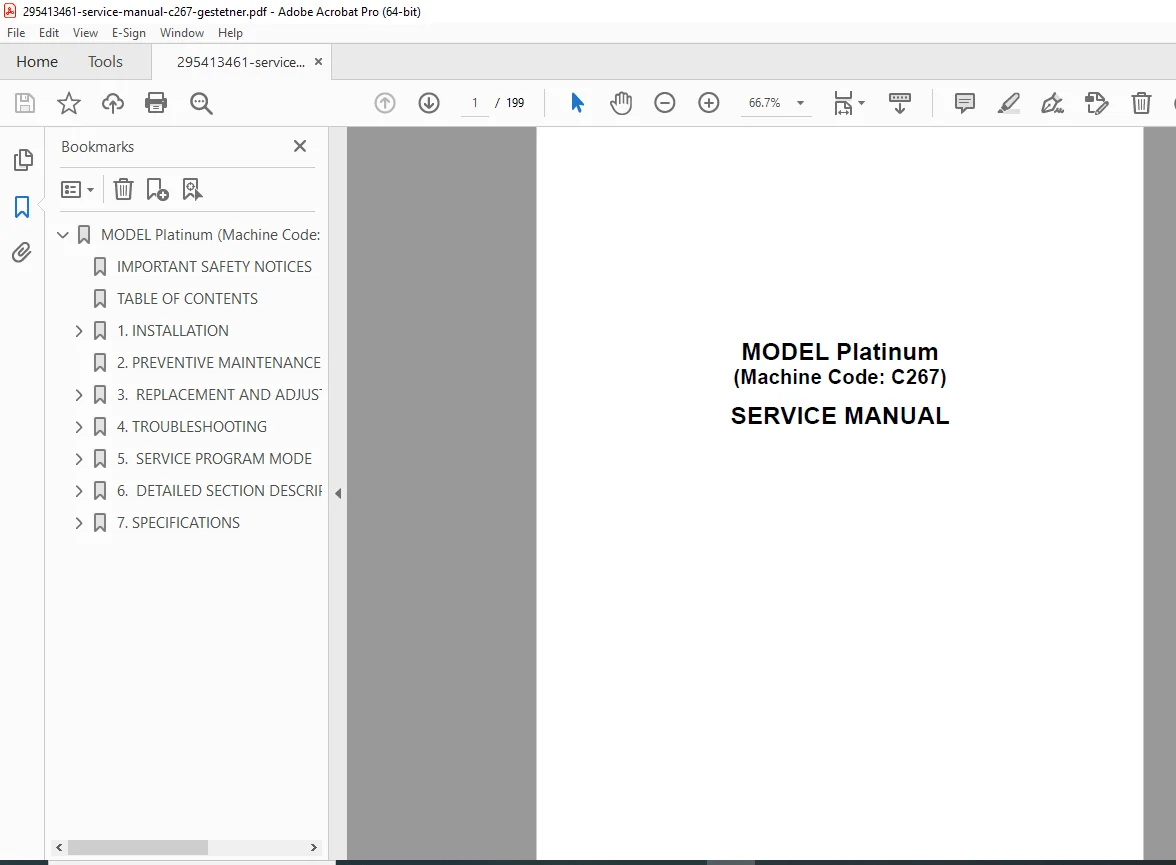Print the document
The height and width of the screenshot is (865, 1176).
point(156,103)
